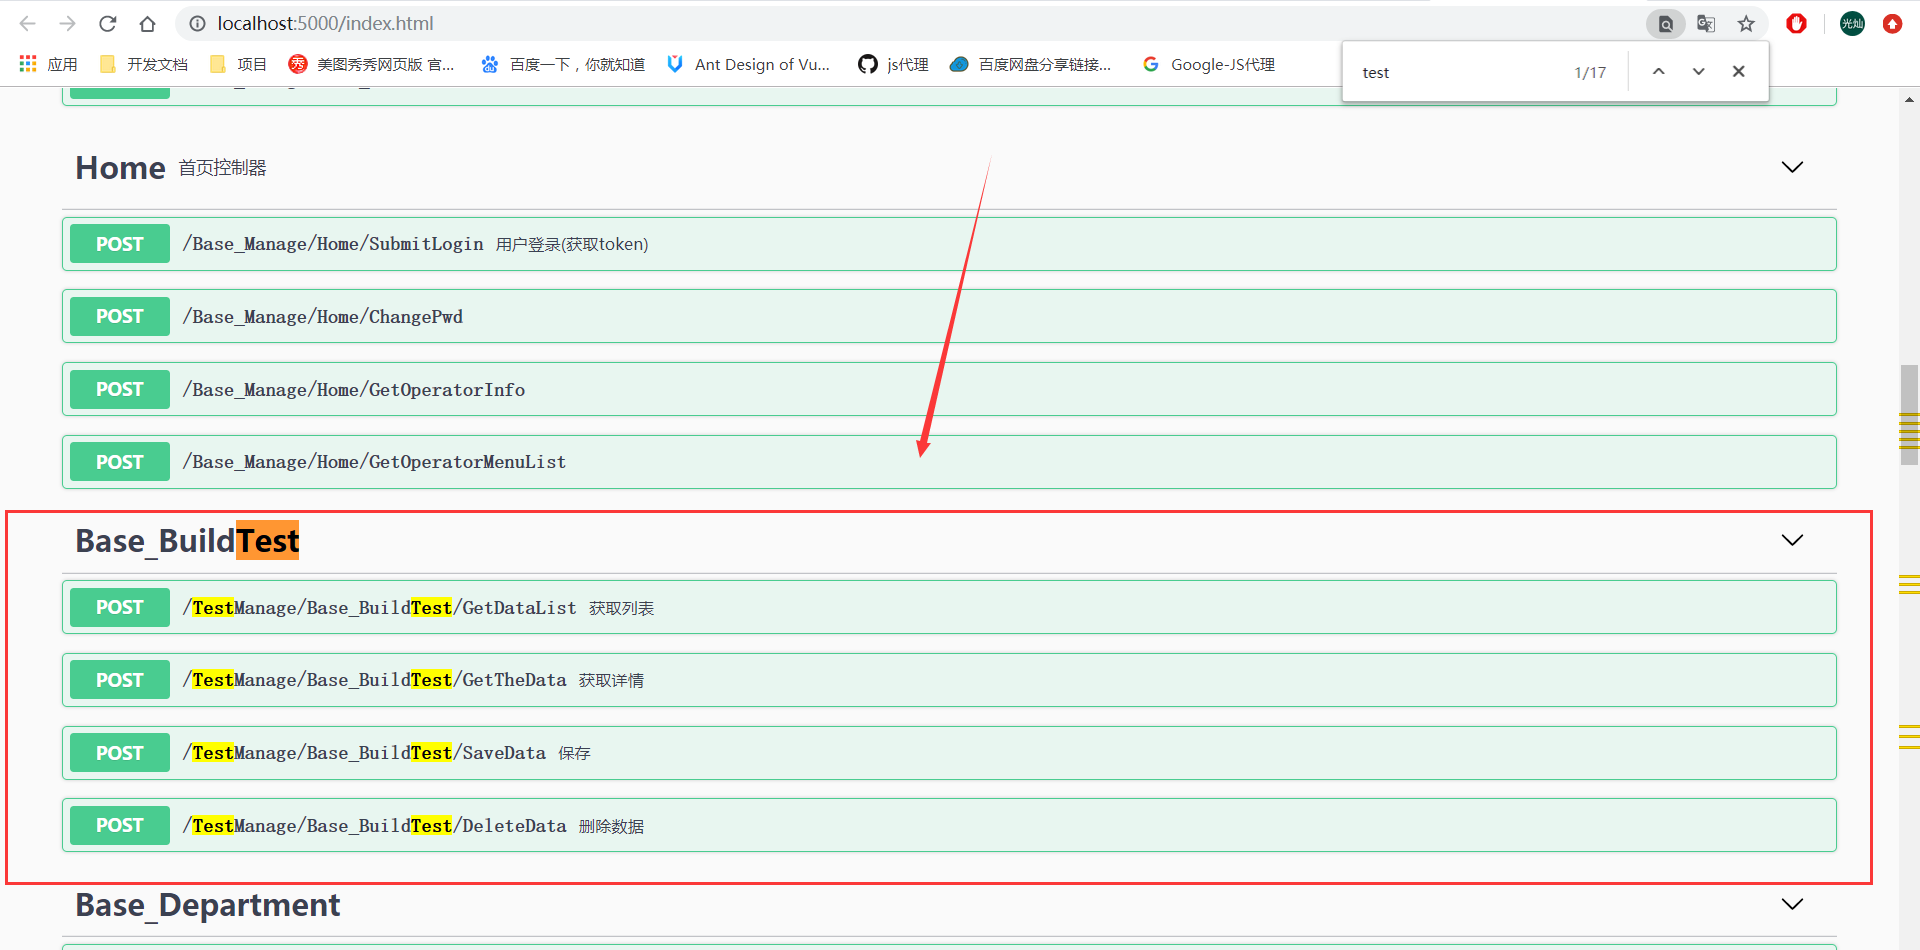
Task: Click the red AdBlock hand extension icon
Action: 1796,23
